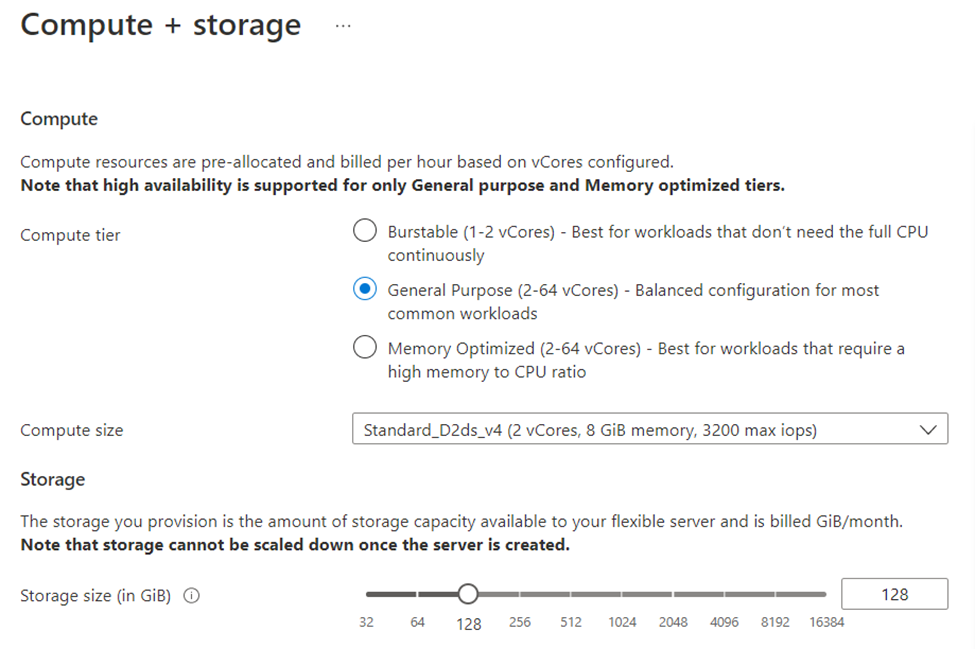This screenshot has width=975, height=649.
Task: Set storage slider to 2048 GiB mark
Action: 673,594
